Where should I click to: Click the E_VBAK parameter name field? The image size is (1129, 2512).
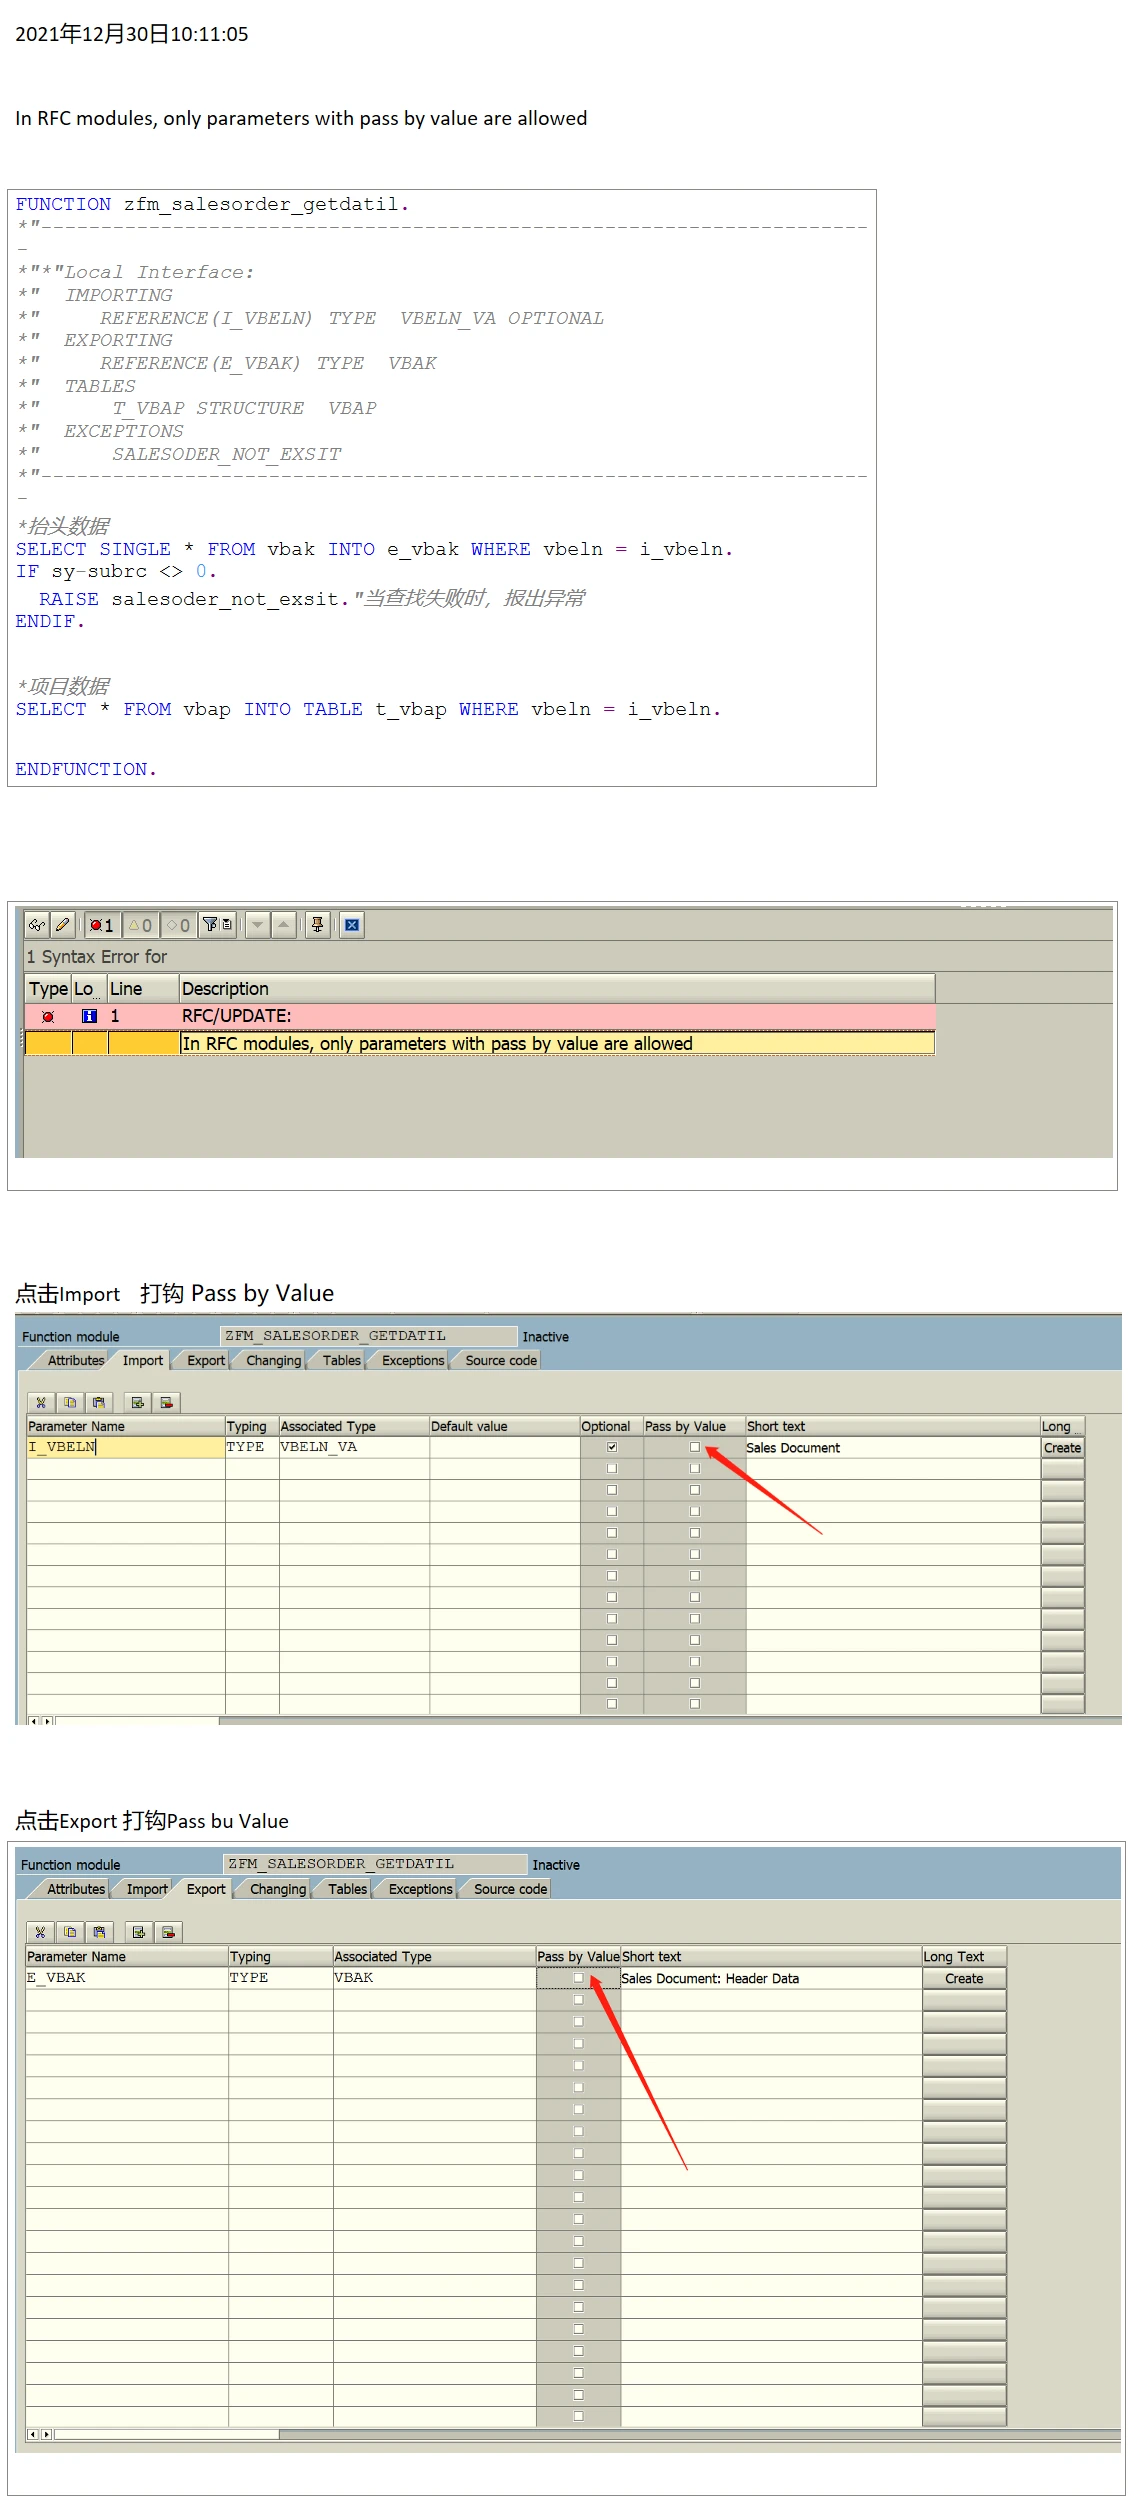tap(127, 1978)
